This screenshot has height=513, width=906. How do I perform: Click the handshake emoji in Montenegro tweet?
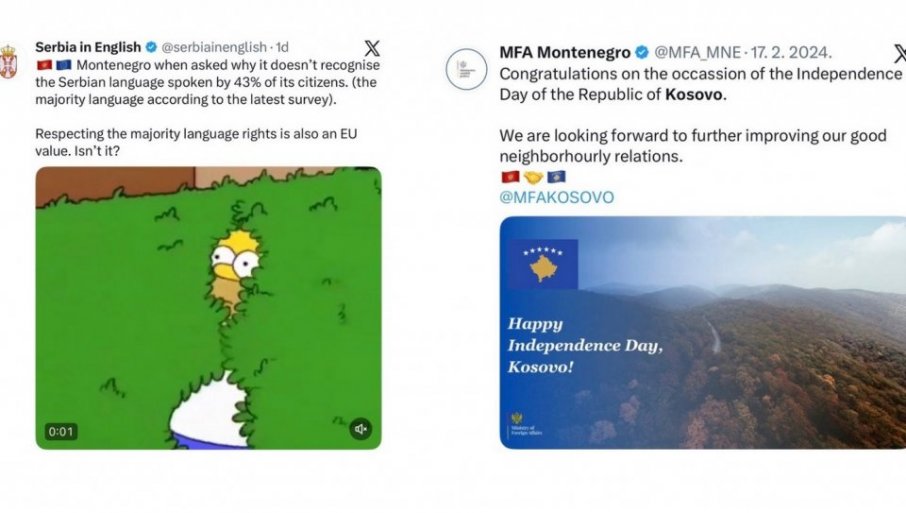pyautogui.click(x=532, y=177)
